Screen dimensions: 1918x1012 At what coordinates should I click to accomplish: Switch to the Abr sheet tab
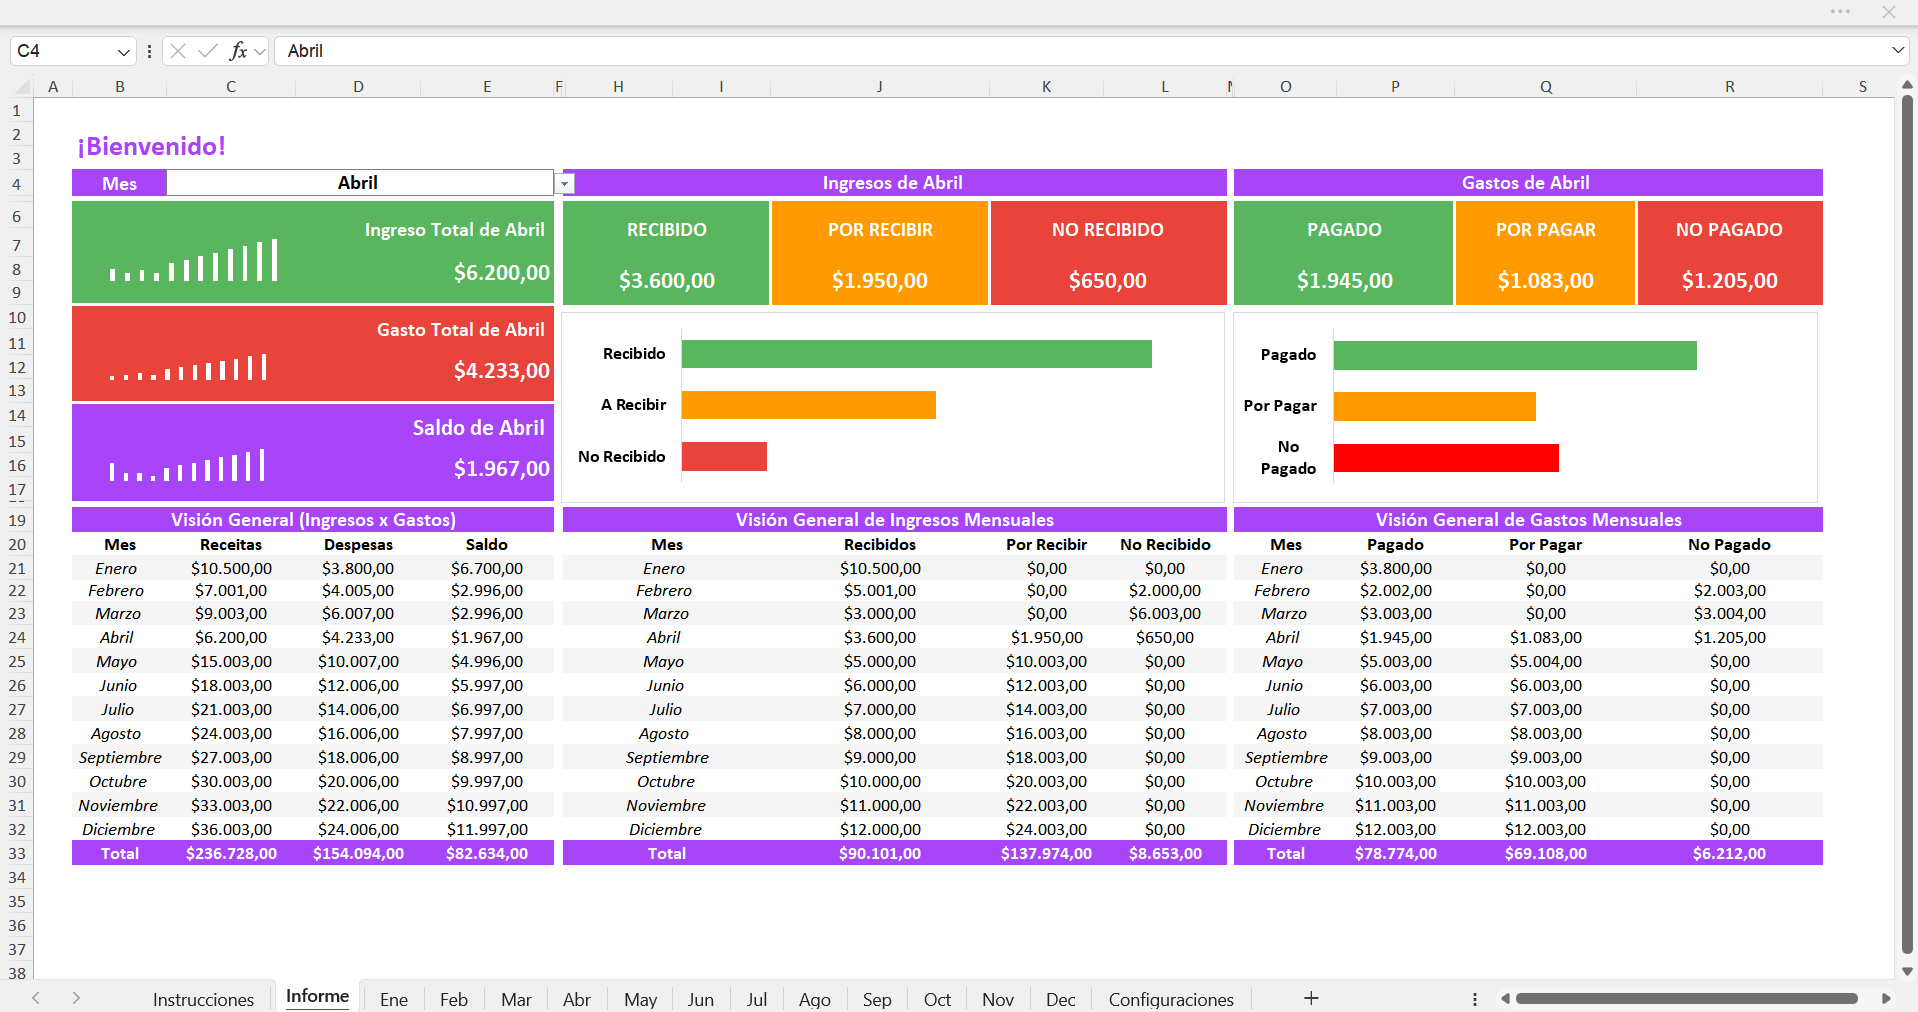coord(577,999)
